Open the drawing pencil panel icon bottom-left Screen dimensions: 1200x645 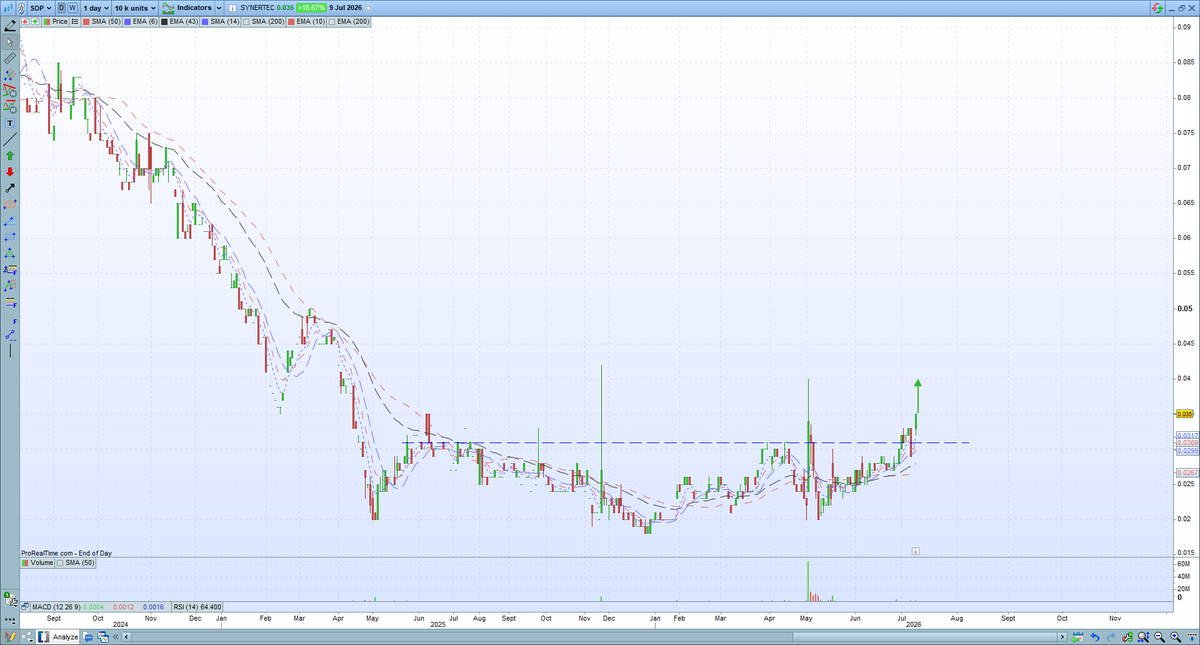(10, 637)
